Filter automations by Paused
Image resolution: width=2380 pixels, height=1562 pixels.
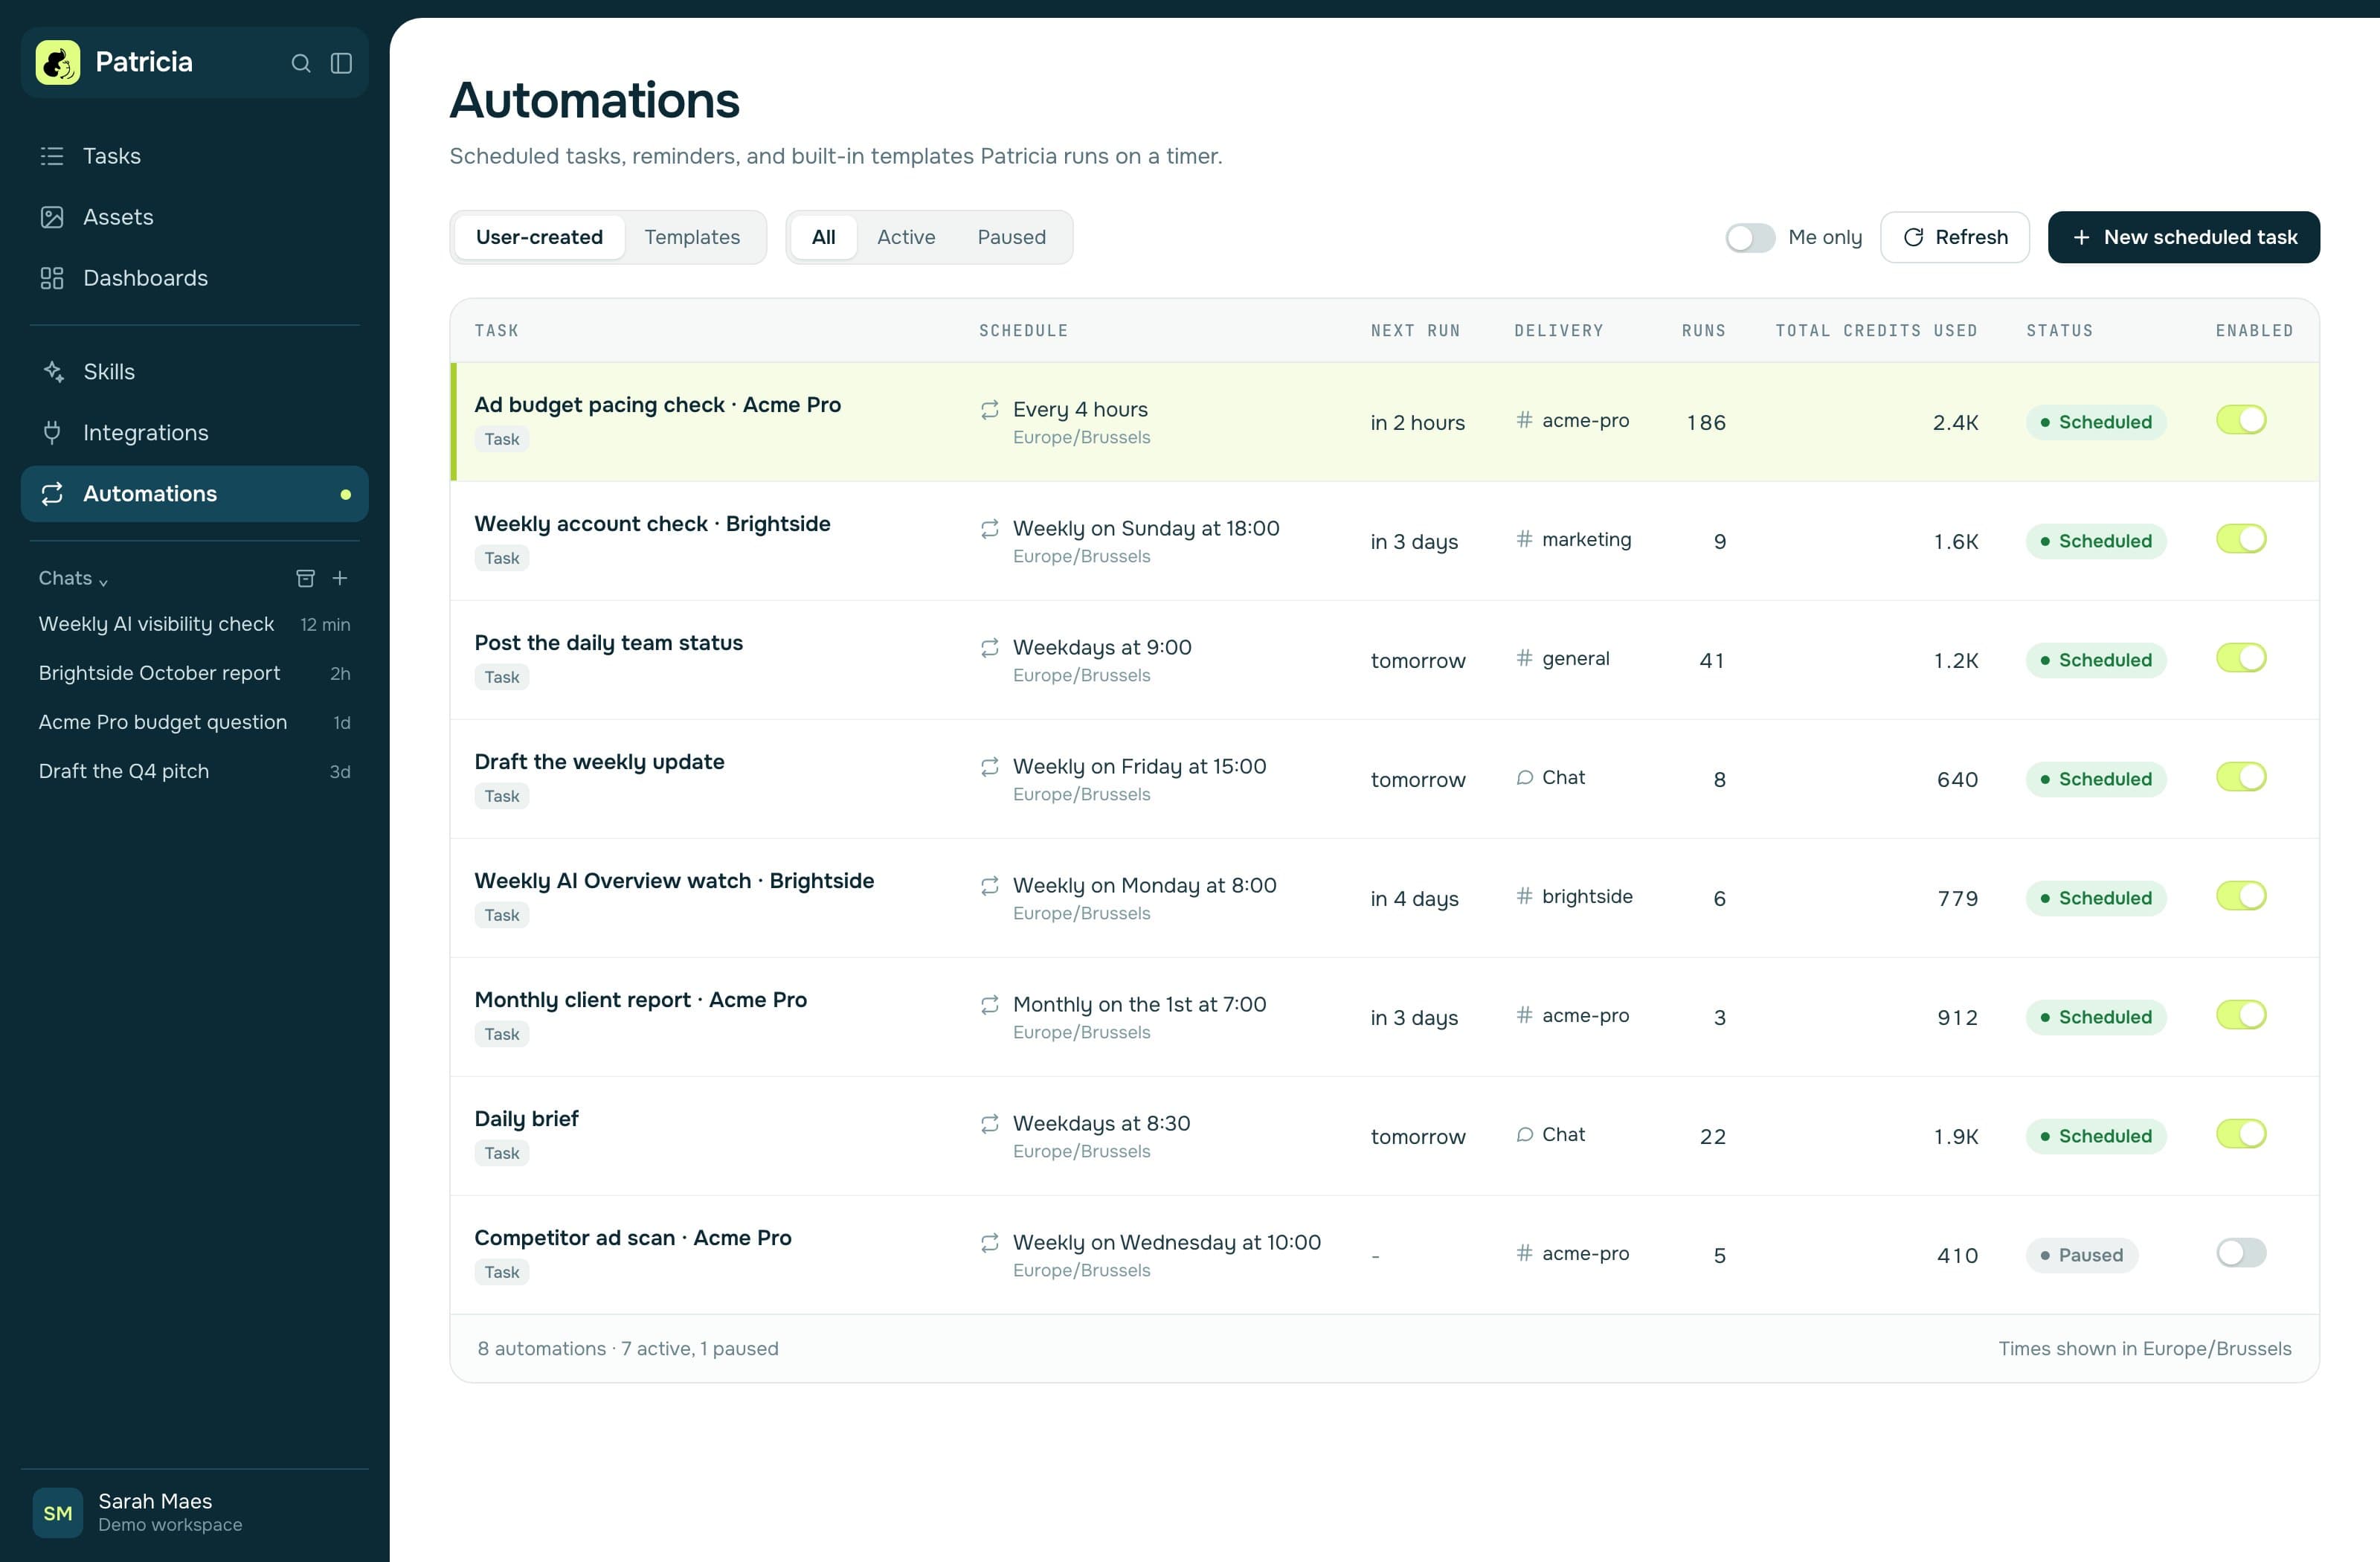coord(1011,237)
